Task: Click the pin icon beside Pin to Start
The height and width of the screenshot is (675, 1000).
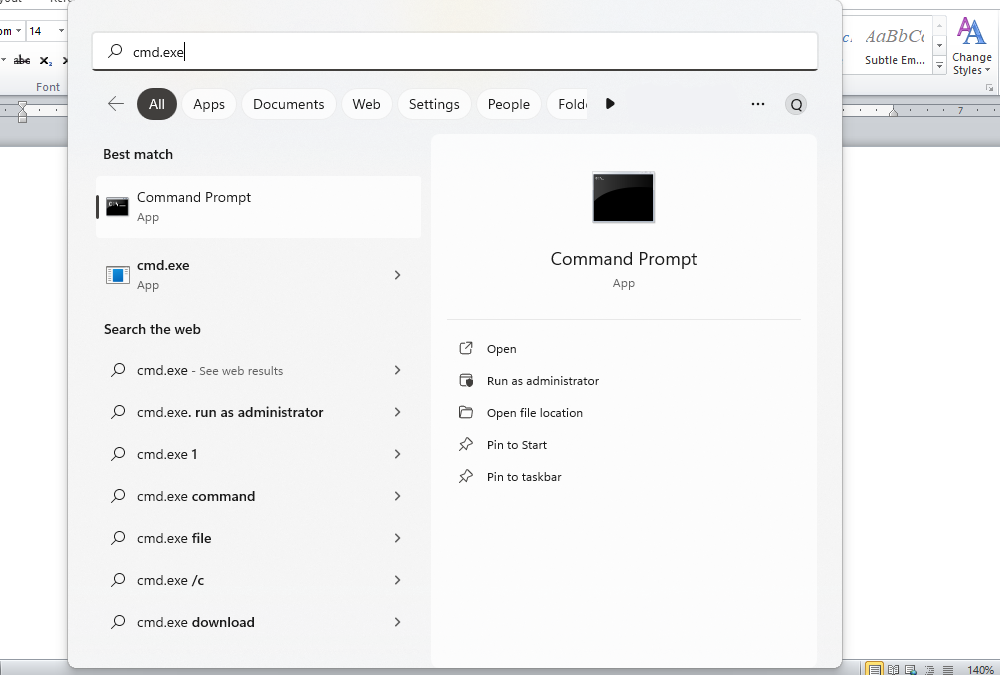Action: click(x=466, y=444)
